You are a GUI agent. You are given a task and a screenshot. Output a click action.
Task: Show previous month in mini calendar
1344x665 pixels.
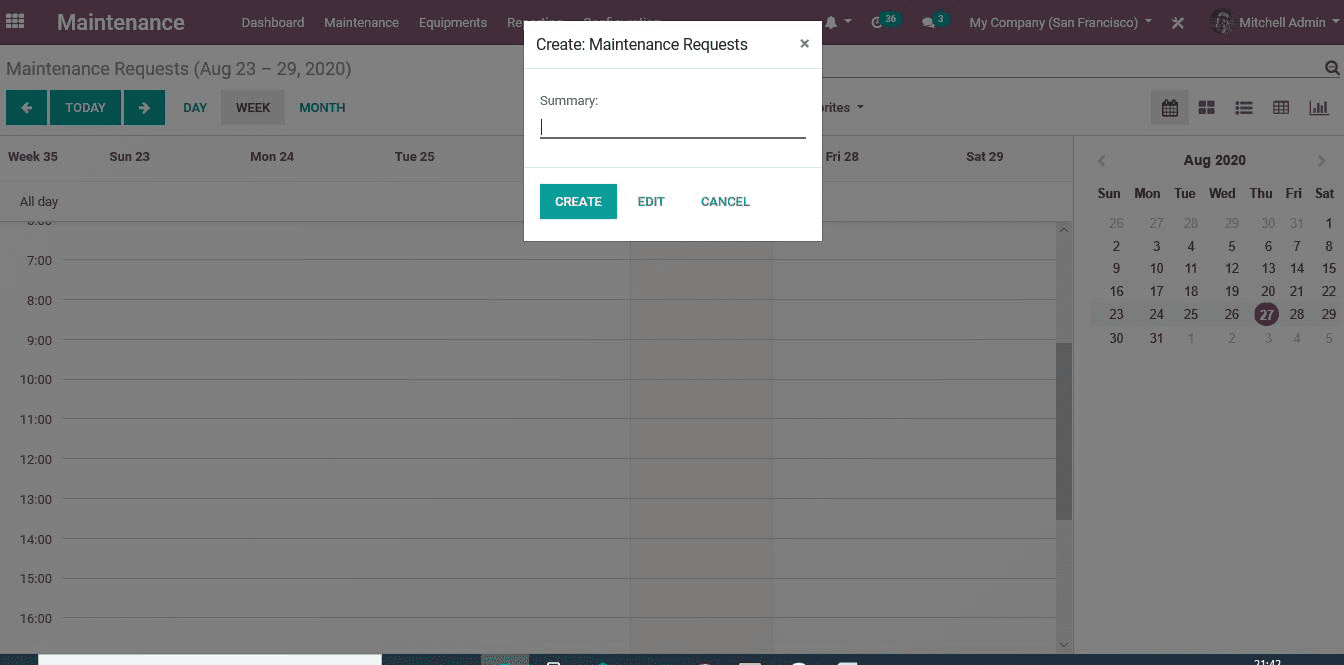(1102, 160)
